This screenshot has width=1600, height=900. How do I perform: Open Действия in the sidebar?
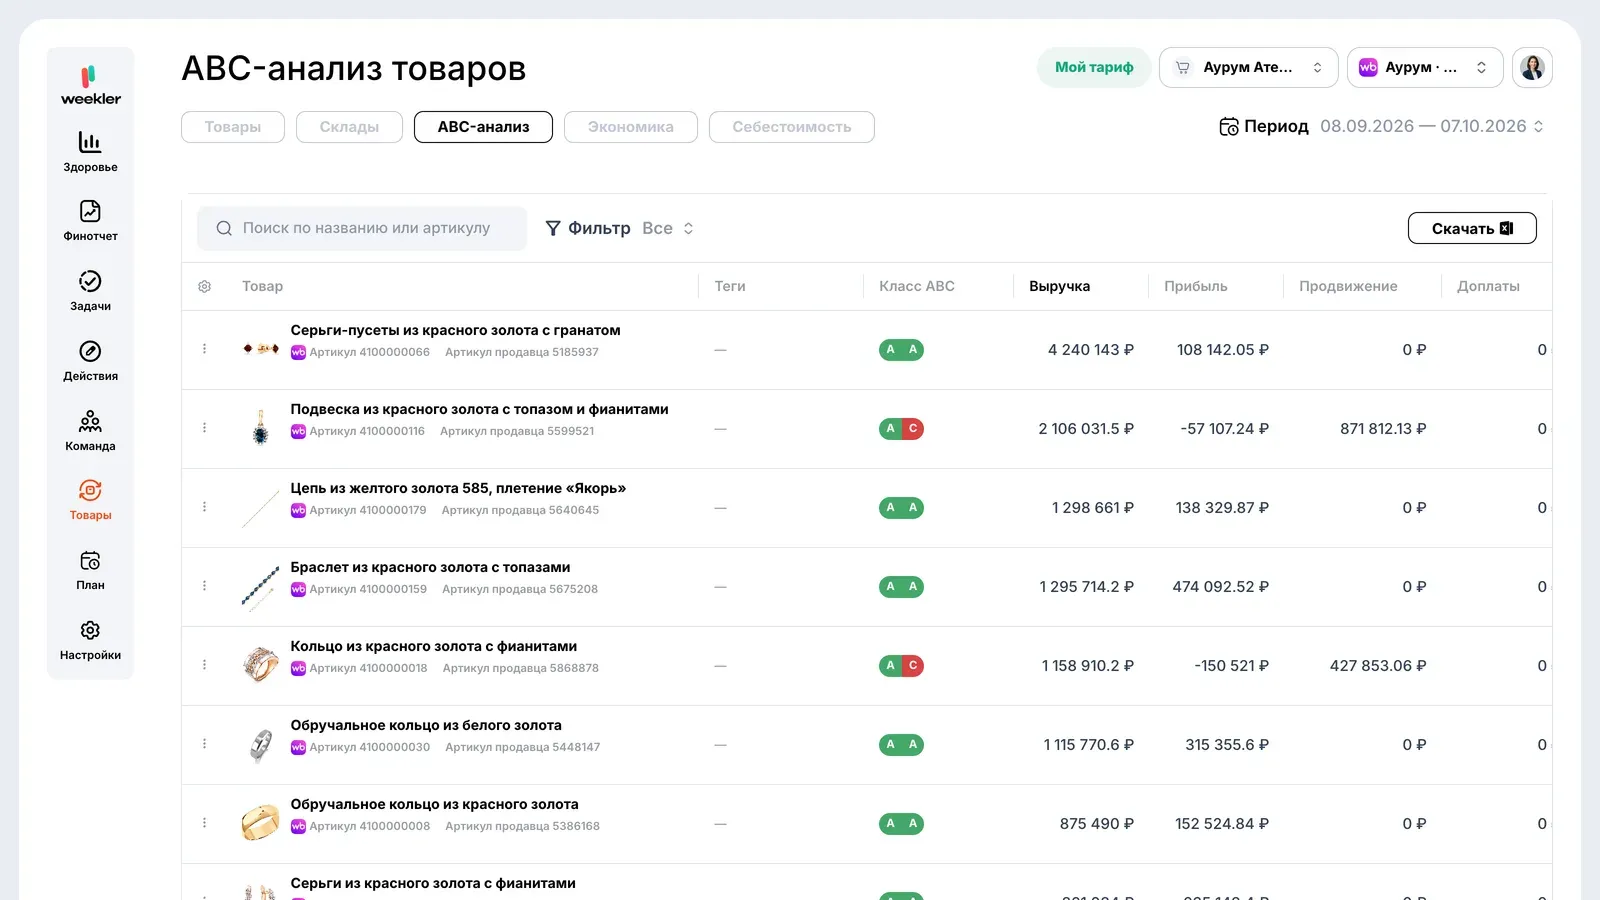[x=90, y=361]
